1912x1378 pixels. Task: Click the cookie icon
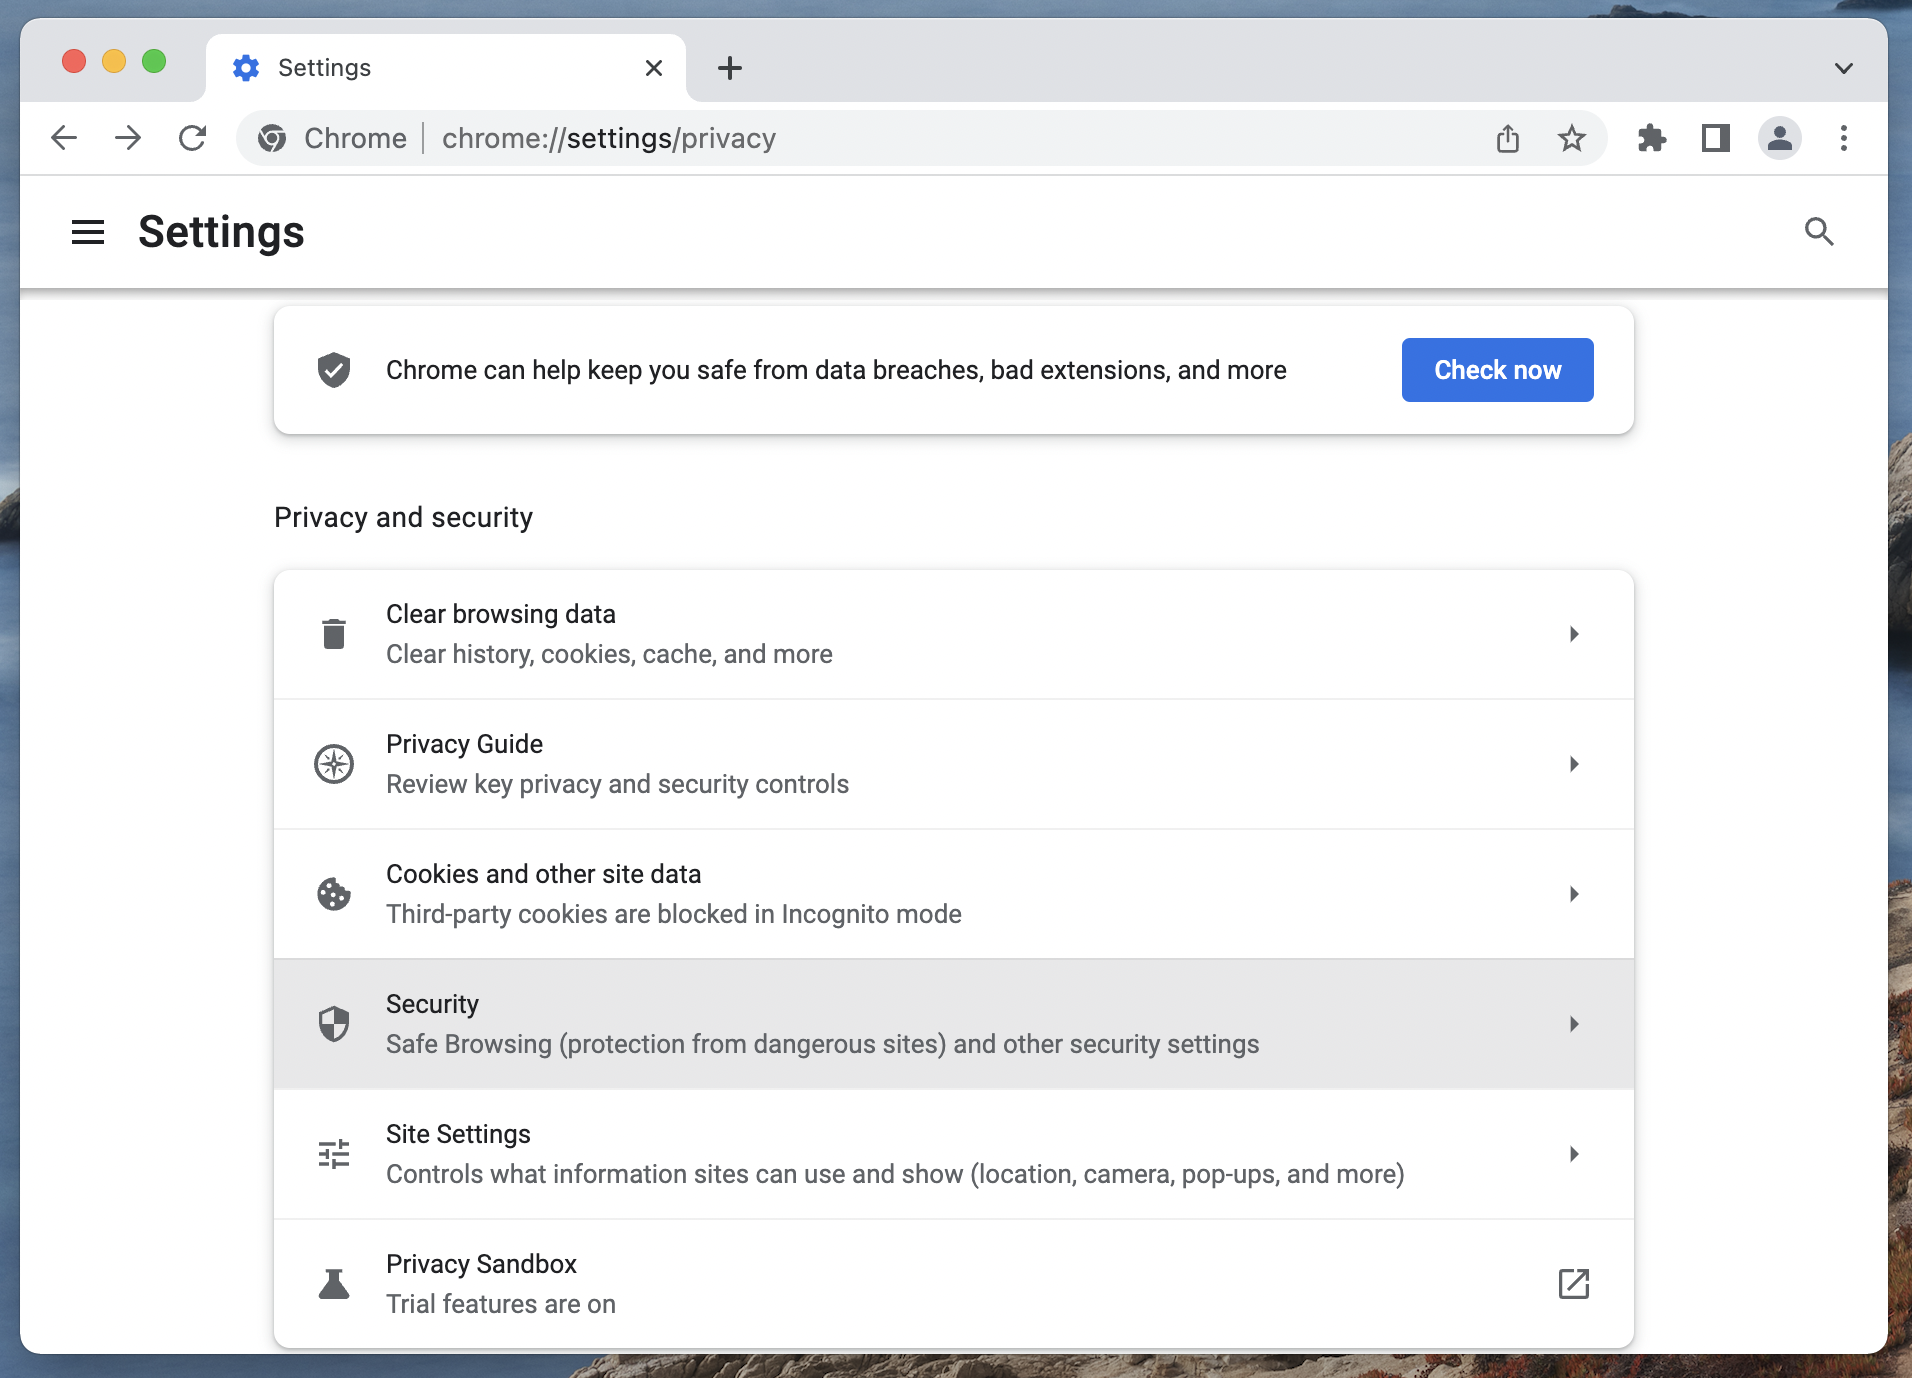coord(334,894)
